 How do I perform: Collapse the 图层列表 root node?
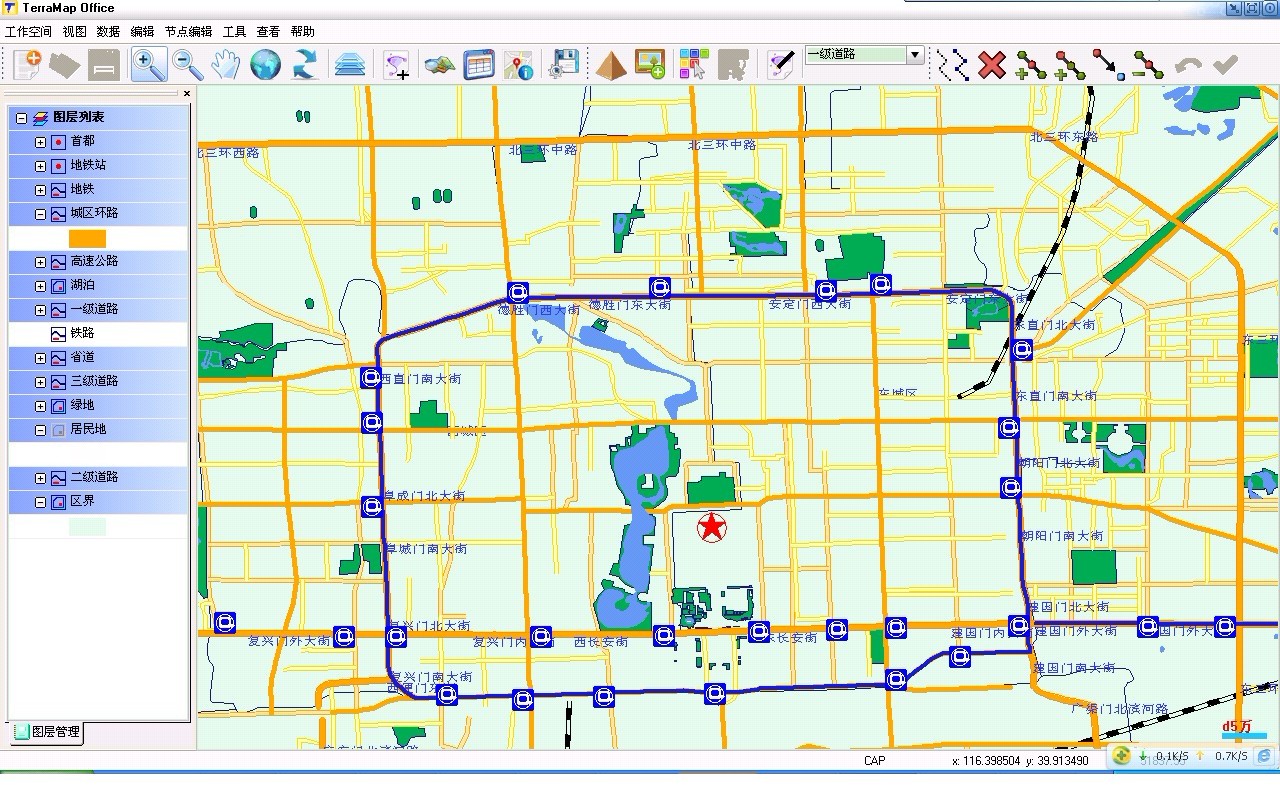click(x=22, y=118)
